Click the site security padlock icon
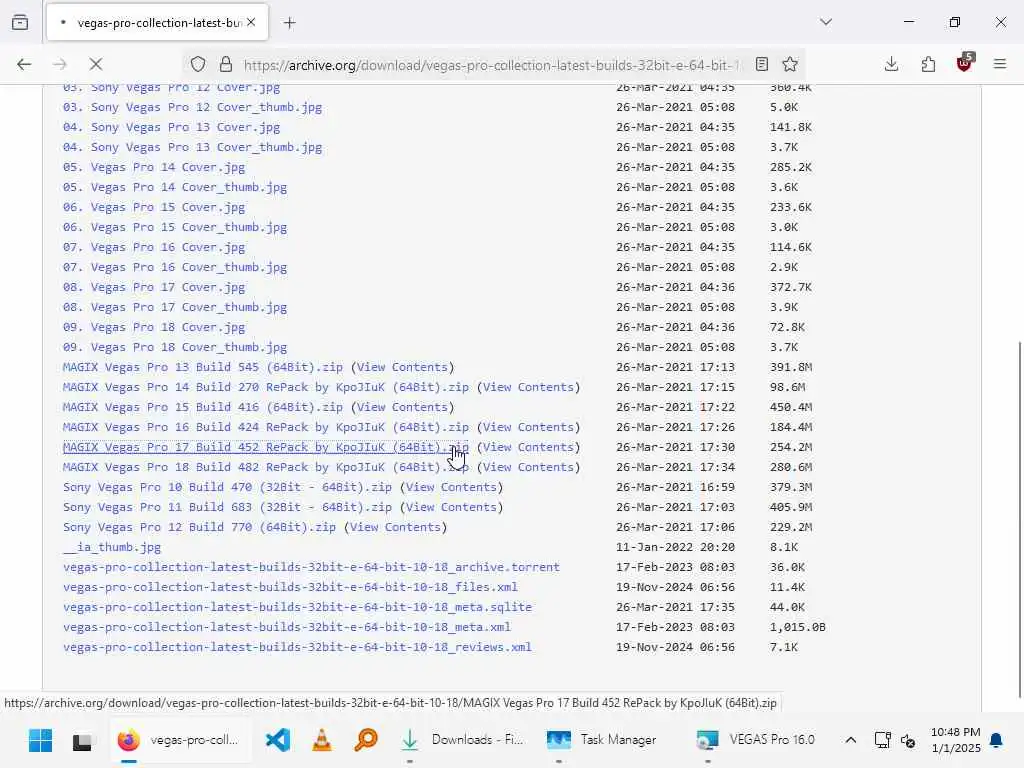The width and height of the screenshot is (1024, 768). point(226,64)
